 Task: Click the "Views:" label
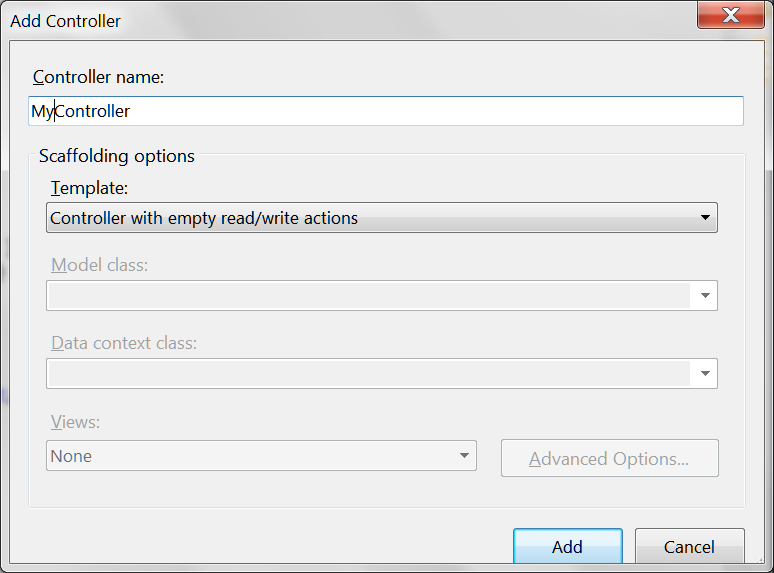(75, 422)
